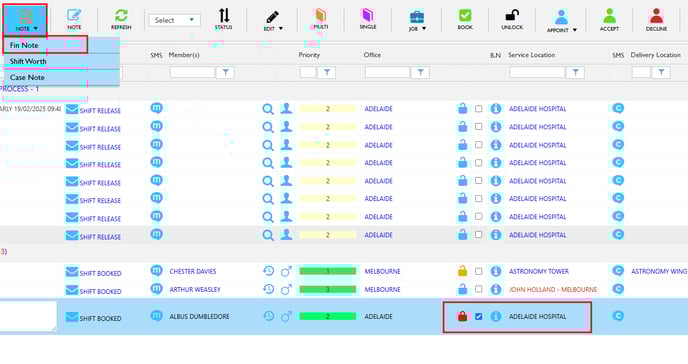
Task: Sort by Service Location column header
Action: coord(531,55)
